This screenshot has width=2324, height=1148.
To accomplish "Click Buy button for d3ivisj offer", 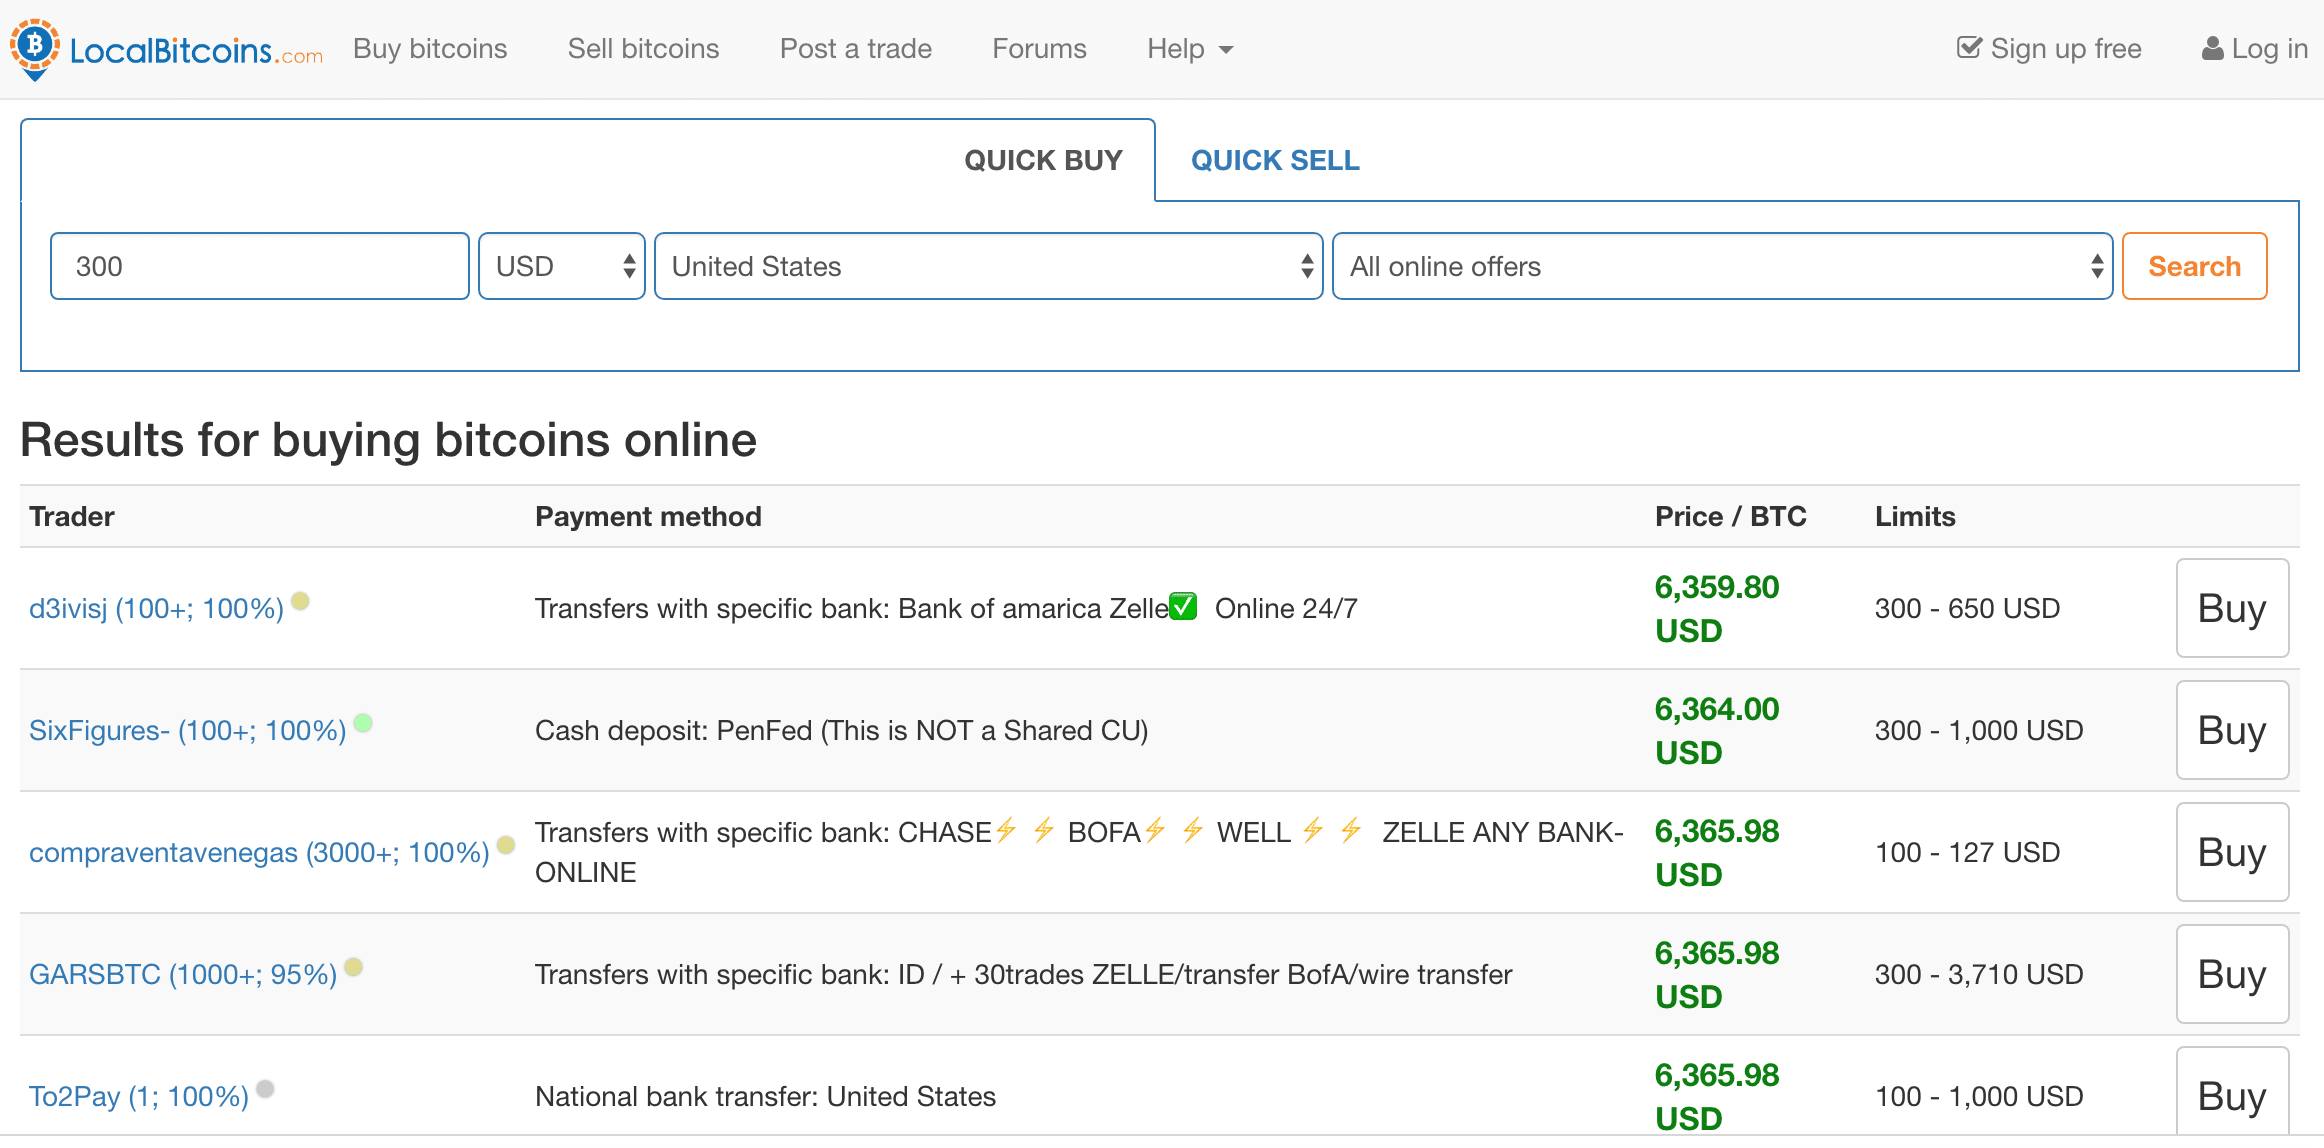I will (x=2232, y=608).
